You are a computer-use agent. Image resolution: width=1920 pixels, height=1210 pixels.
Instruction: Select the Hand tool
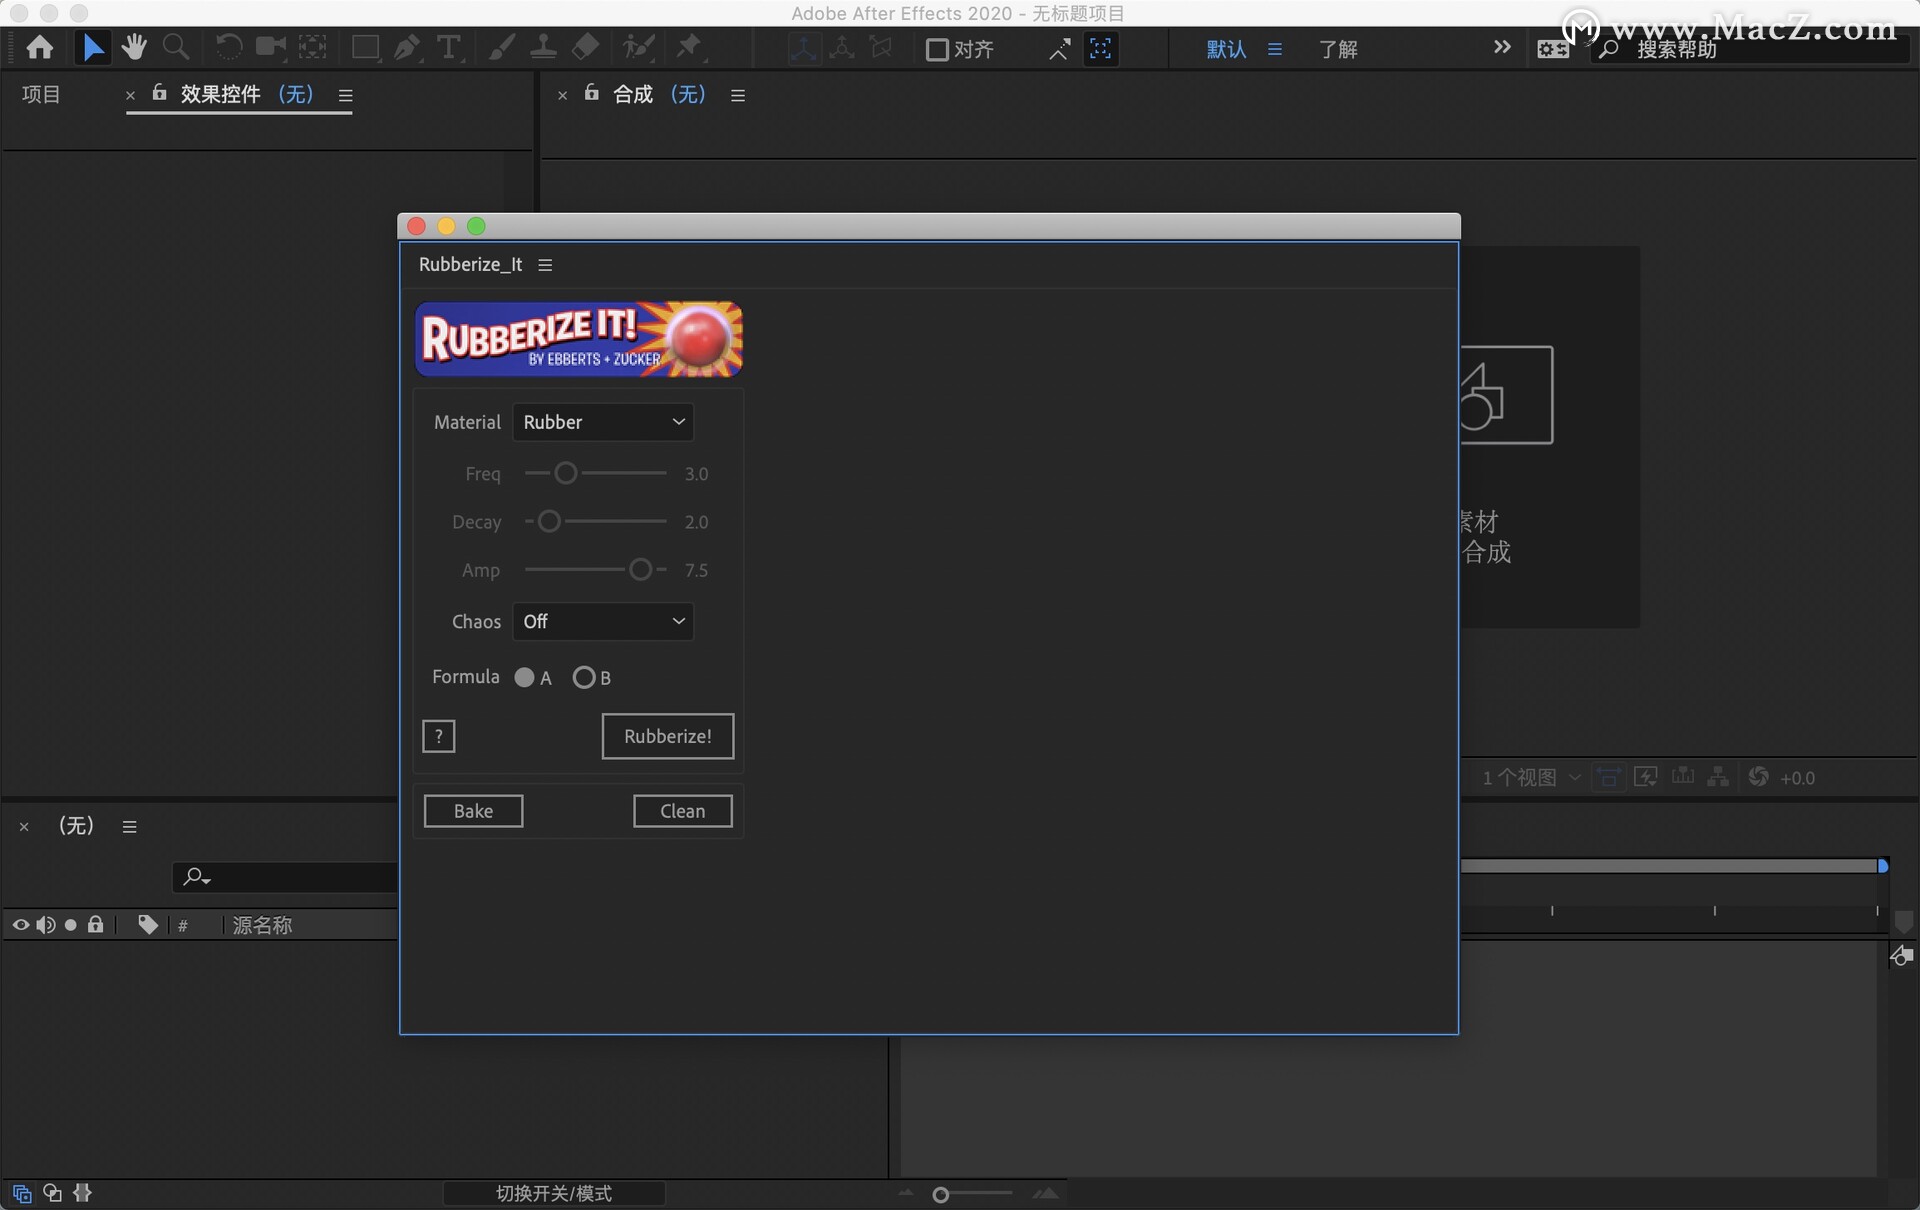133,47
